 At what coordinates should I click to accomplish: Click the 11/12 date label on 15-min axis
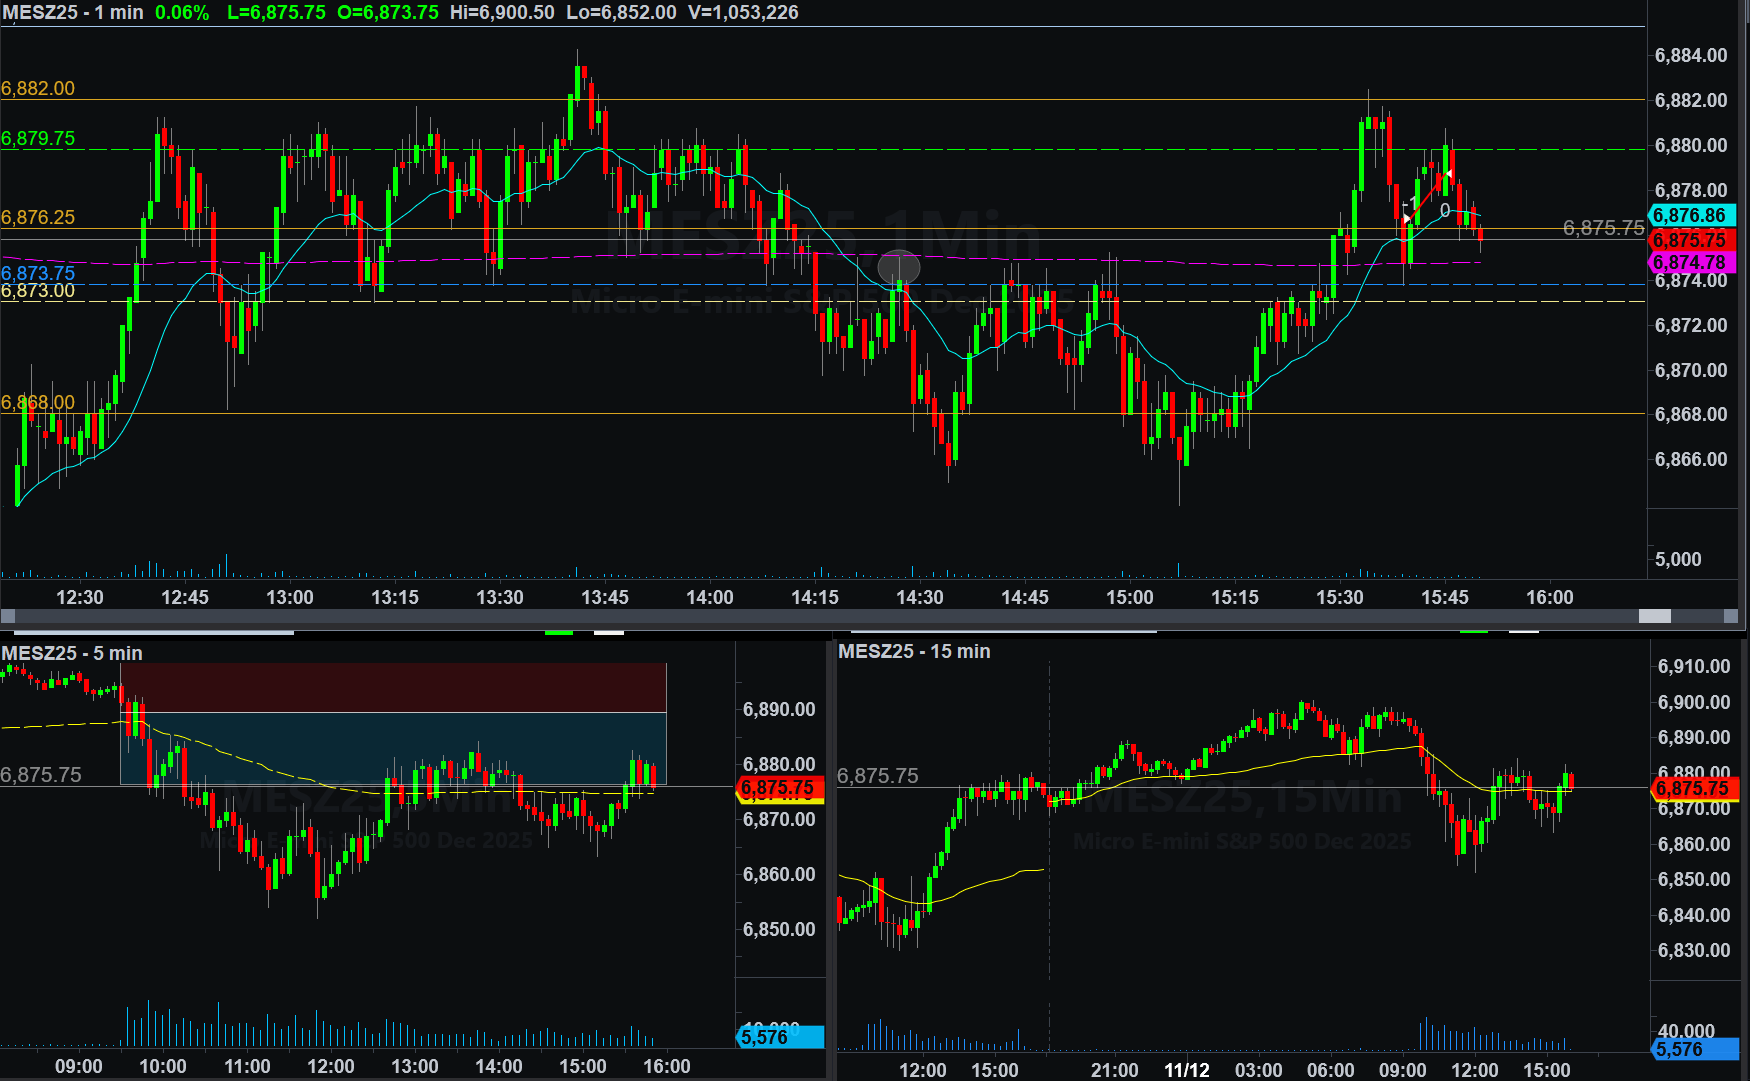point(1186,1070)
